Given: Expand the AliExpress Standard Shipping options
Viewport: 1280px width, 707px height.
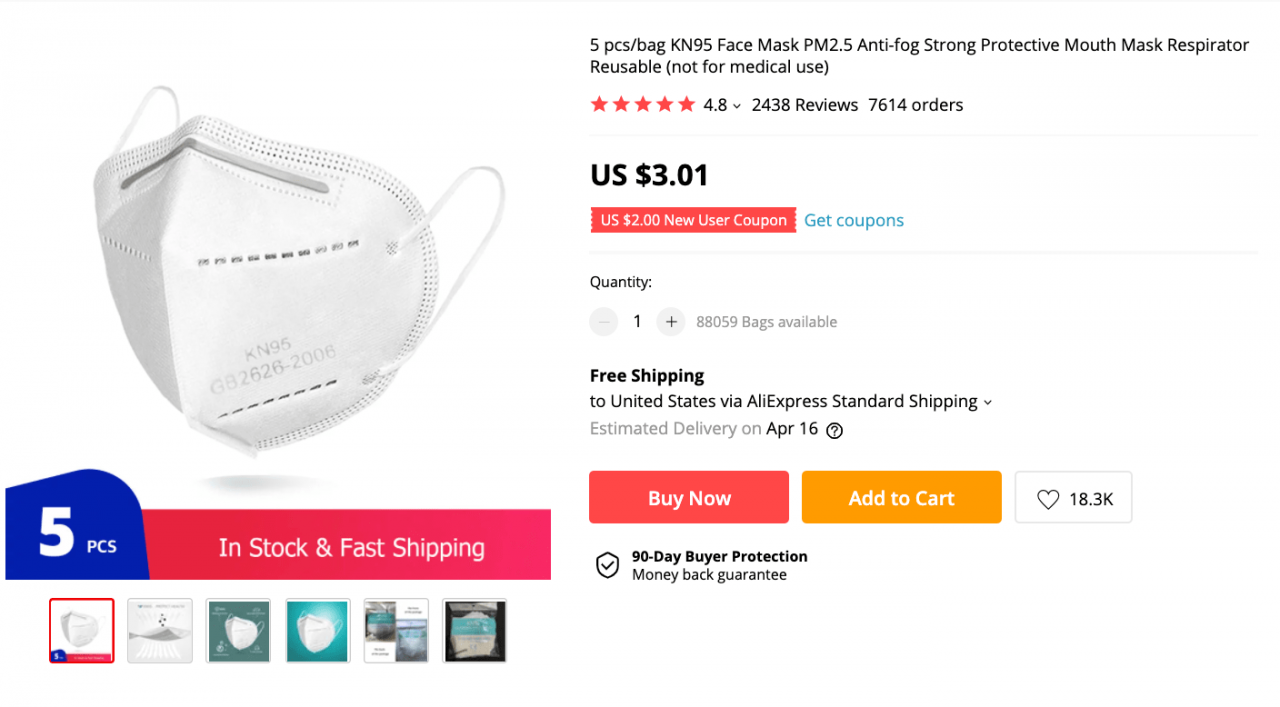Looking at the screenshot, I should coord(988,401).
